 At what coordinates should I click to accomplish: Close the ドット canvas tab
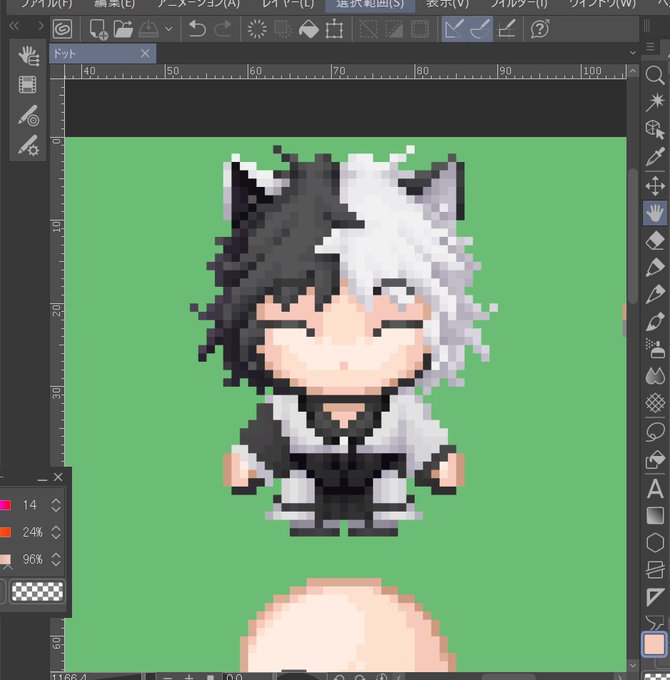pos(145,54)
